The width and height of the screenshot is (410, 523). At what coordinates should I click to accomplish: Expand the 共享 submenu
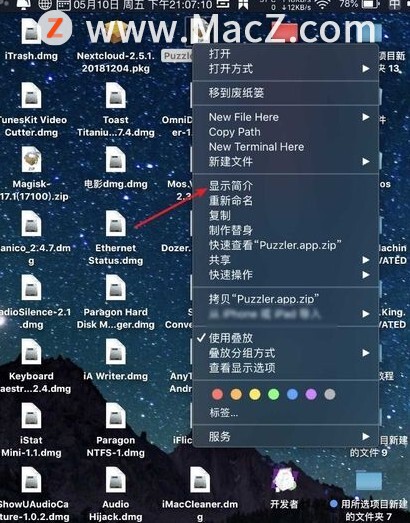click(x=286, y=260)
